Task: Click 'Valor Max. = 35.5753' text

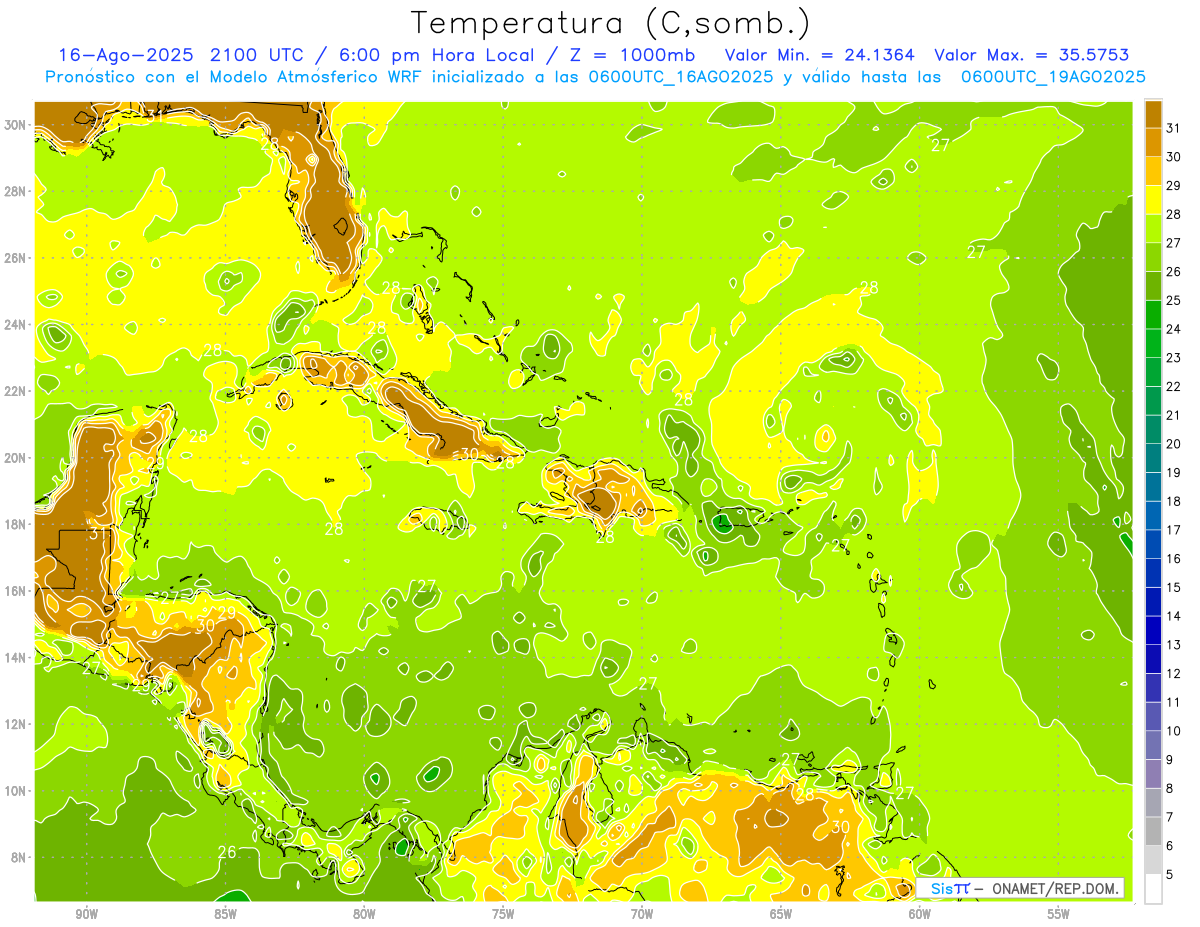Action: coord(1032,55)
